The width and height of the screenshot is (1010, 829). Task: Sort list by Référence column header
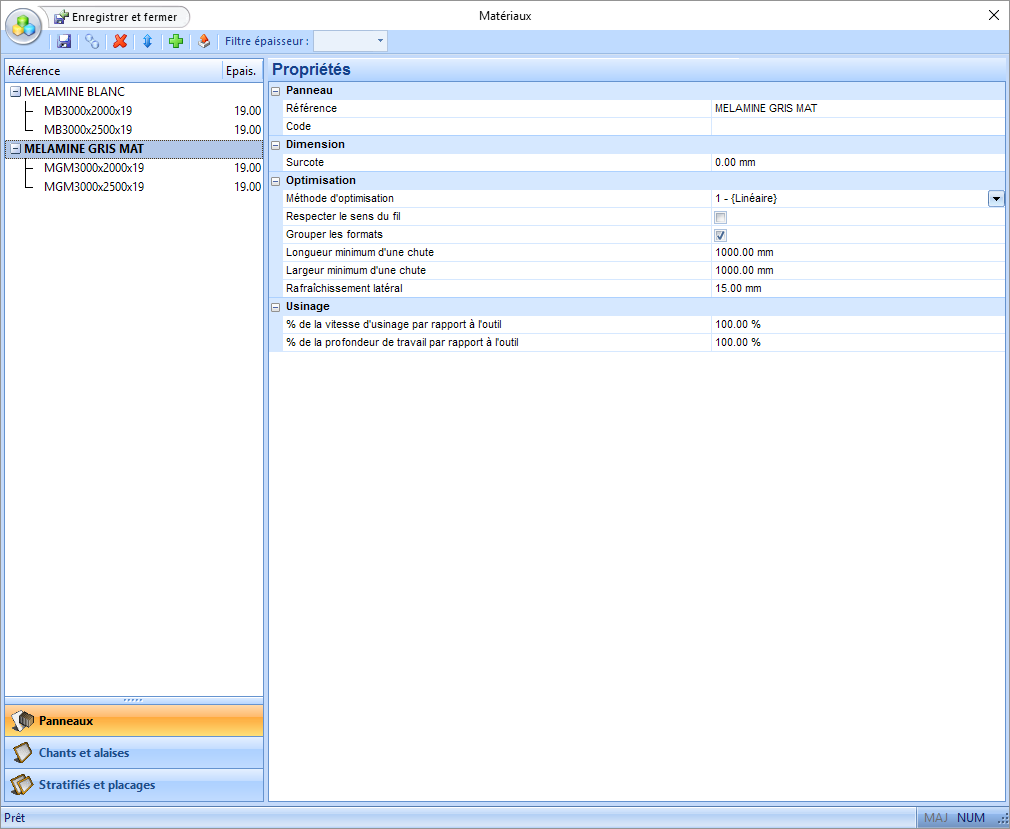pyautogui.click(x=112, y=71)
